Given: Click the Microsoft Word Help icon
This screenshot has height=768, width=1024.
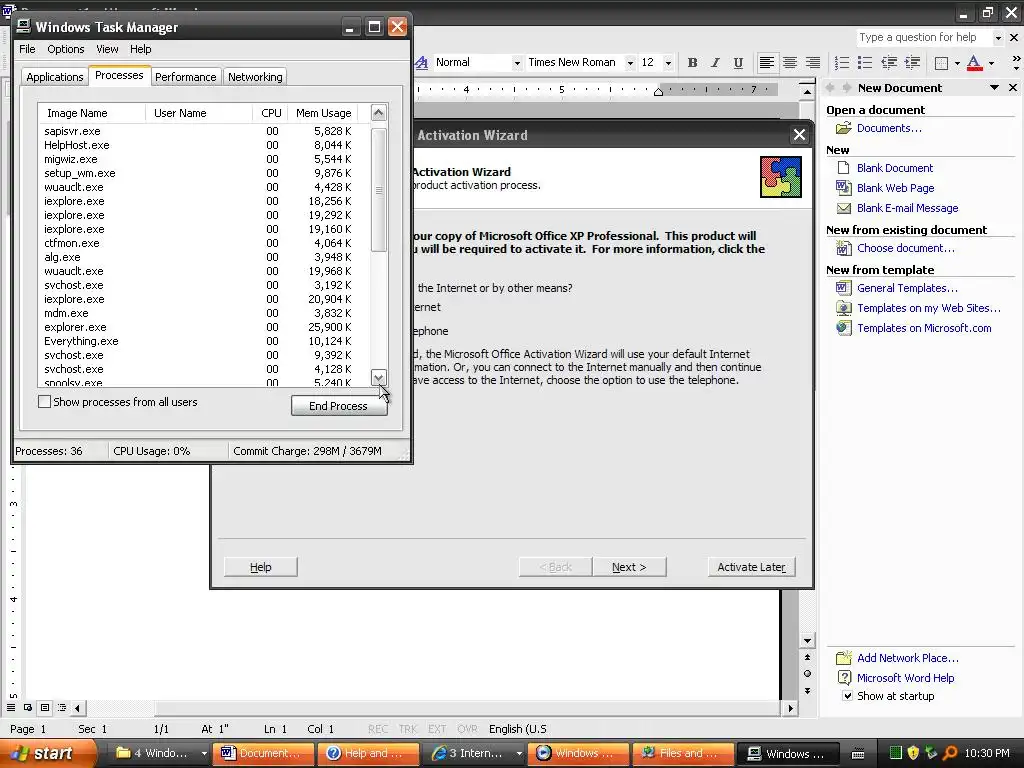Looking at the screenshot, I should click(844, 678).
